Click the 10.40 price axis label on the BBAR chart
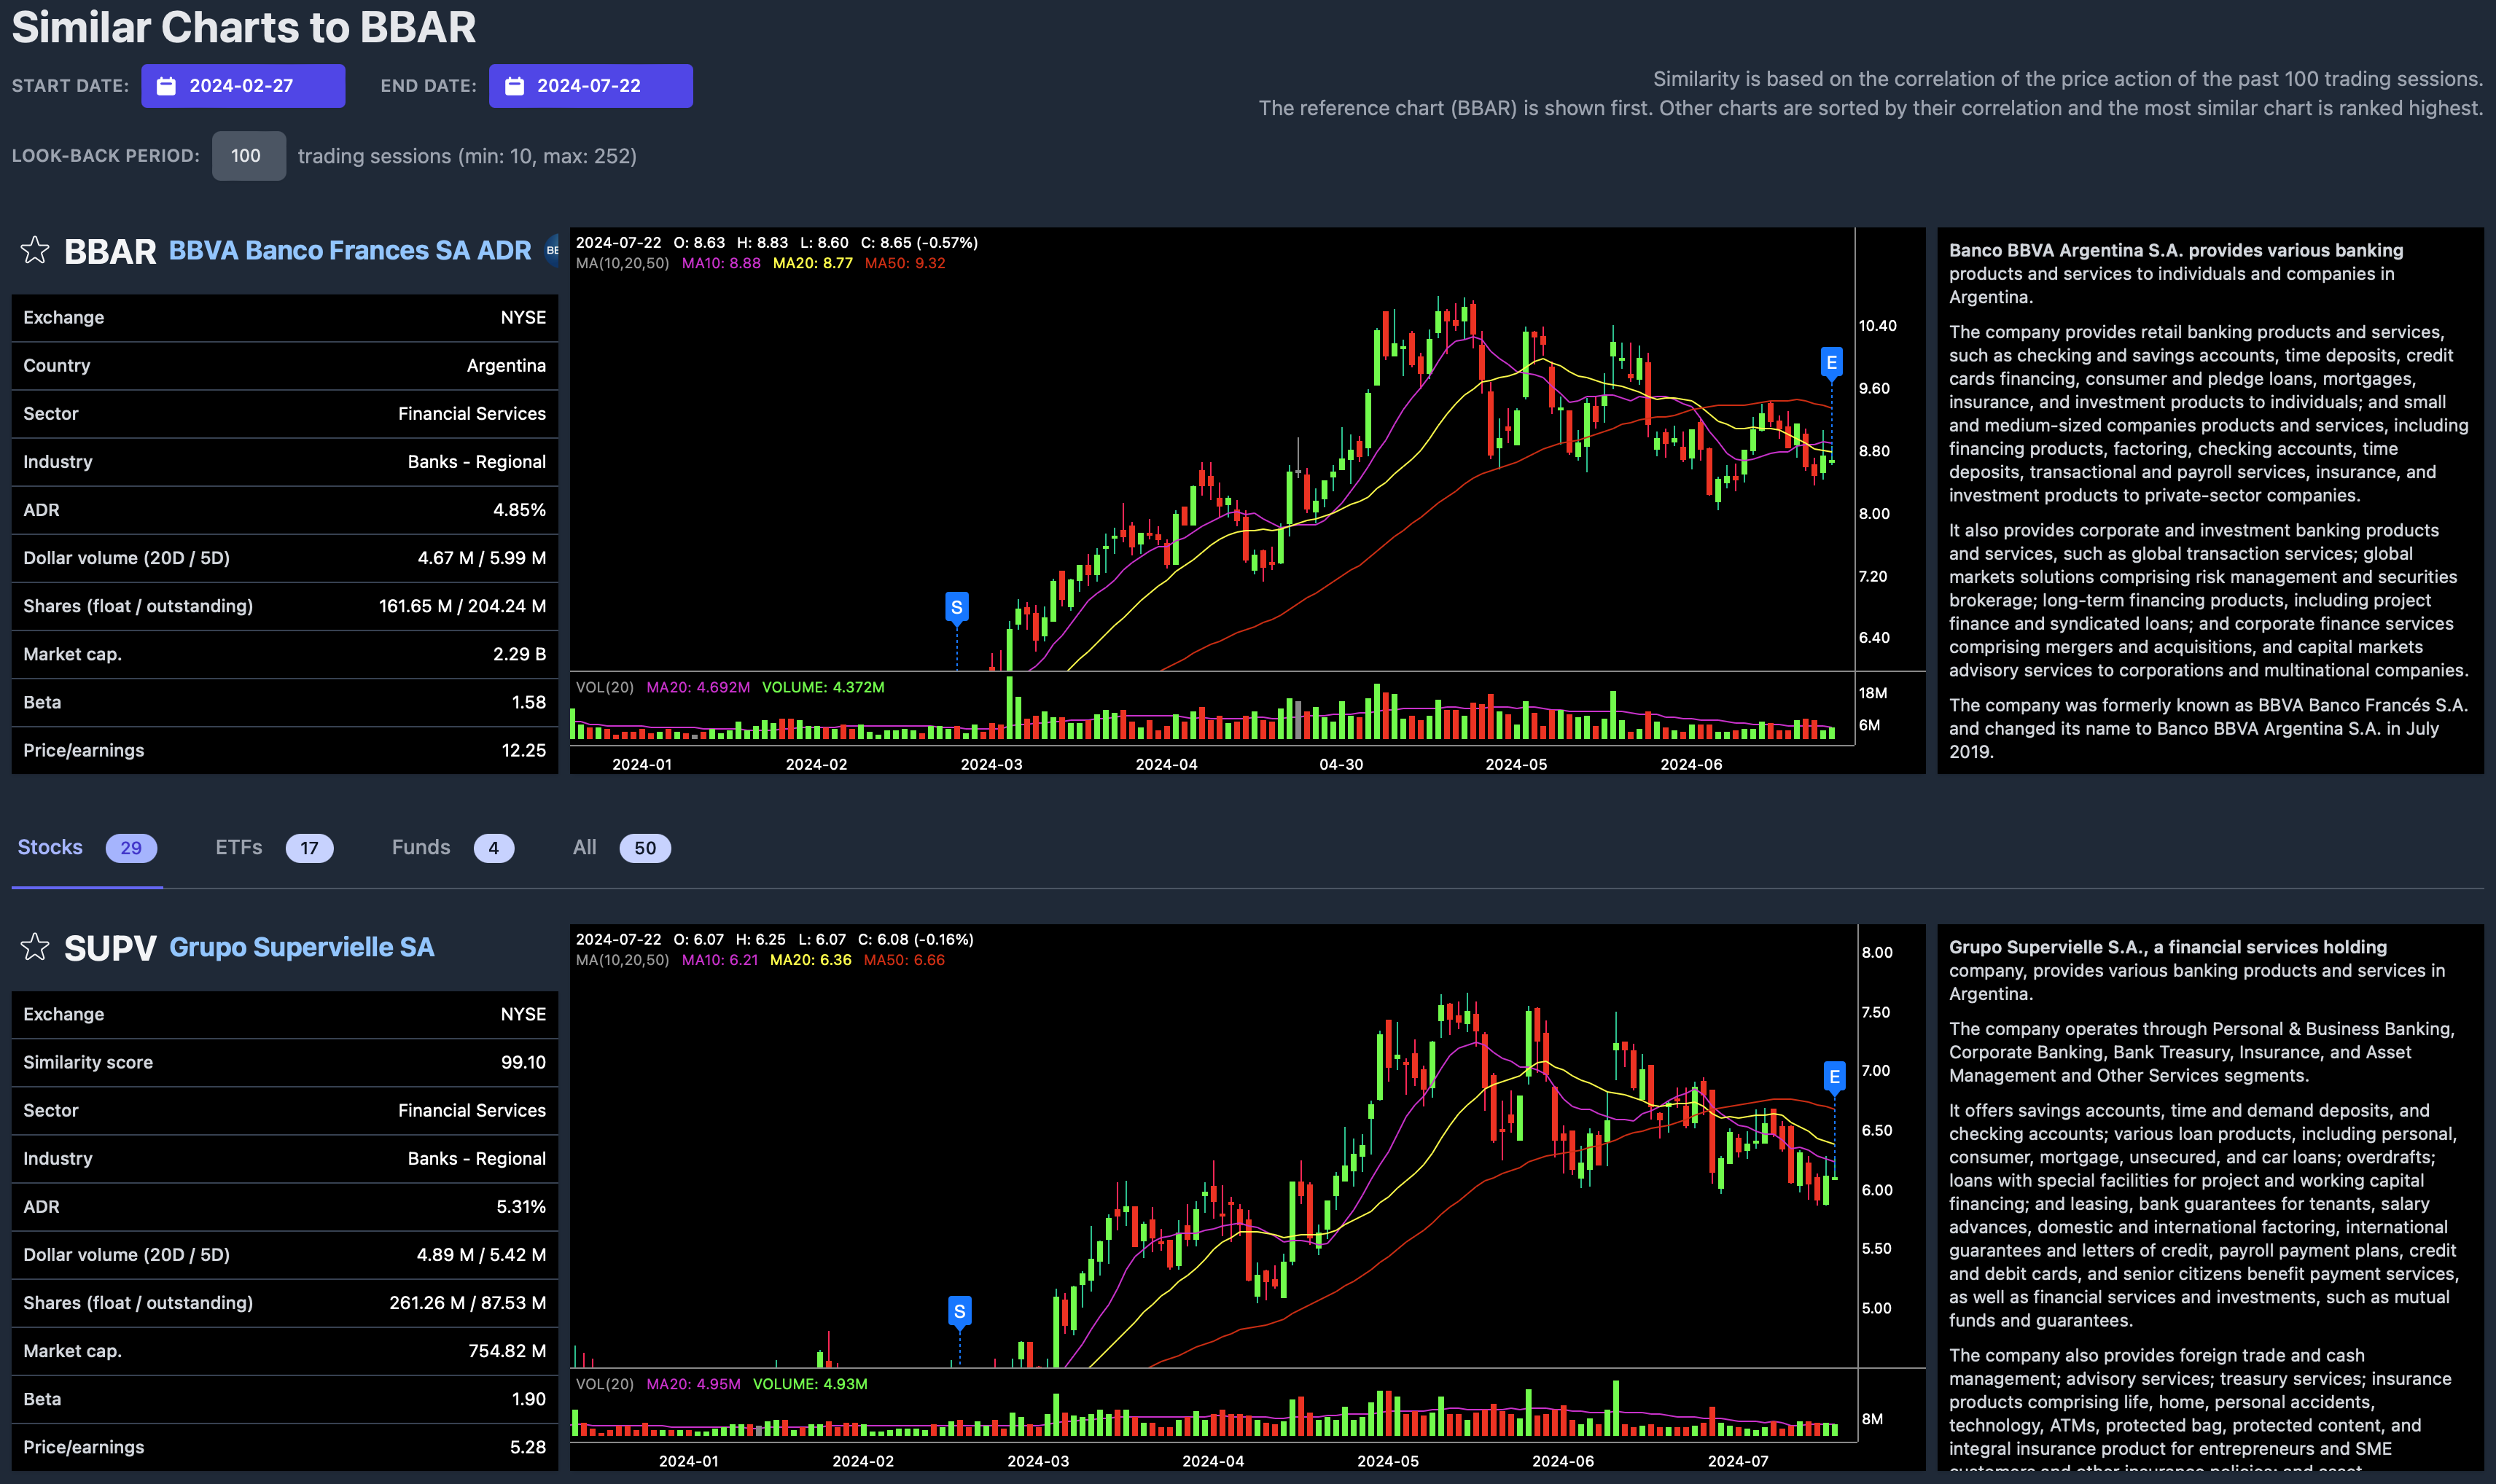 click(x=1877, y=326)
